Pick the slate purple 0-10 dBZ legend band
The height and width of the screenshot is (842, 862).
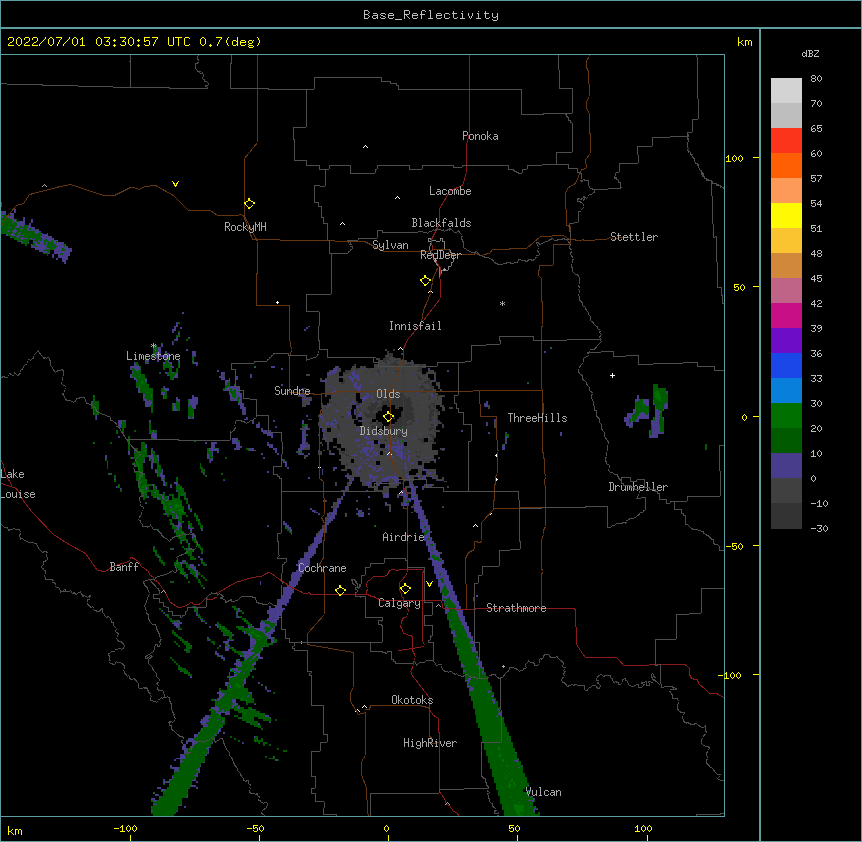coord(786,466)
